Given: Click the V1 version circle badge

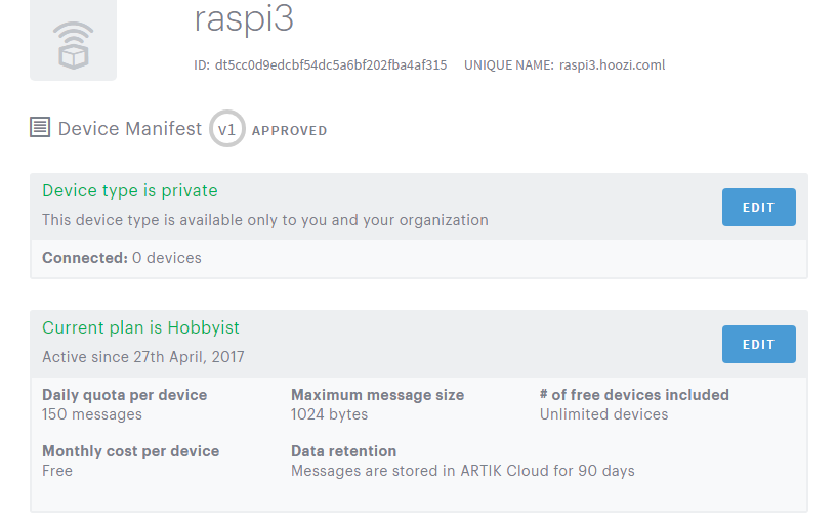Looking at the screenshot, I should [x=227, y=130].
